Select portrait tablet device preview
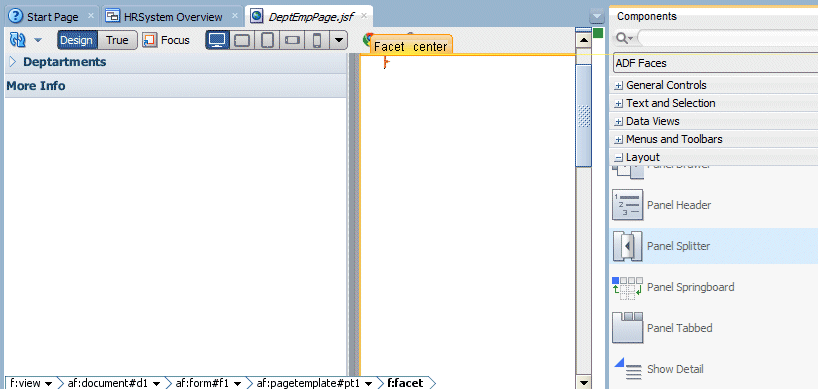 267,40
